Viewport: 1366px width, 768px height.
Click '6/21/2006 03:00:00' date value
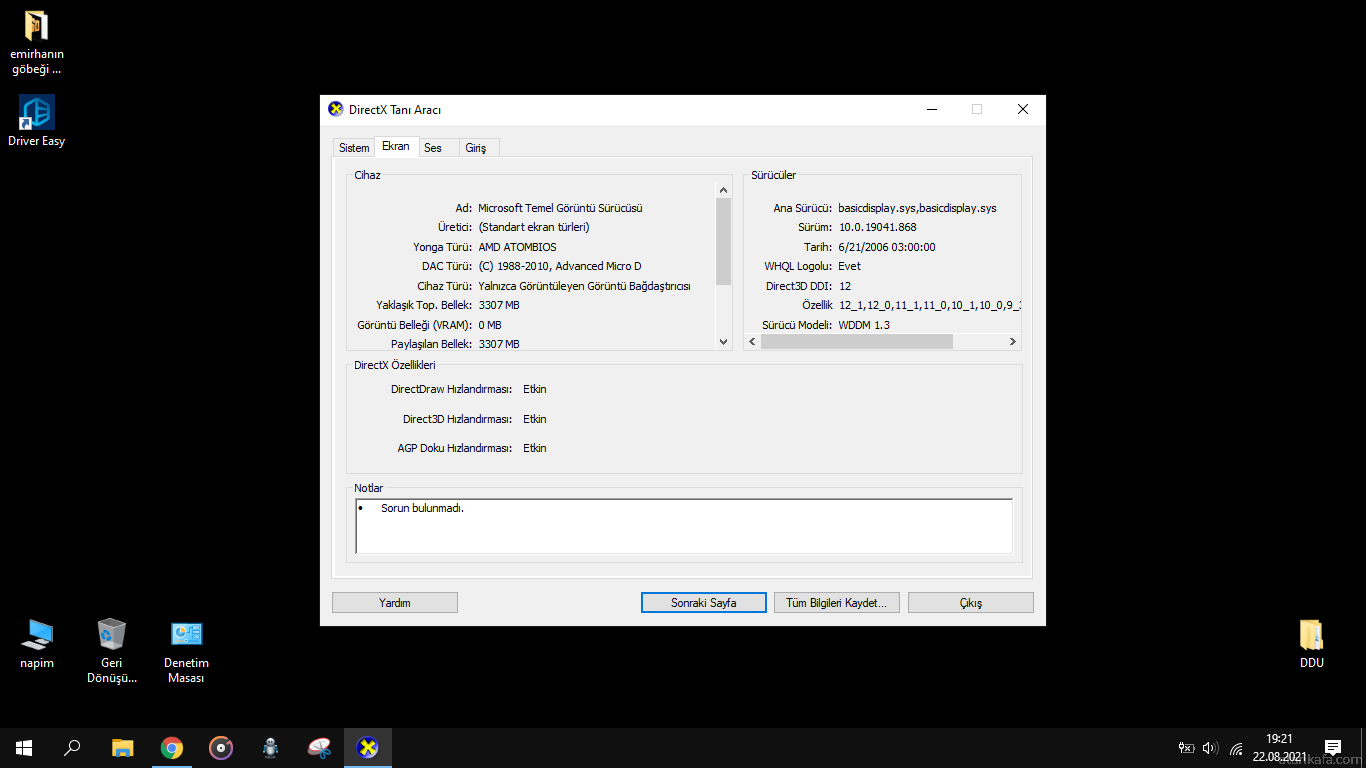pos(887,247)
